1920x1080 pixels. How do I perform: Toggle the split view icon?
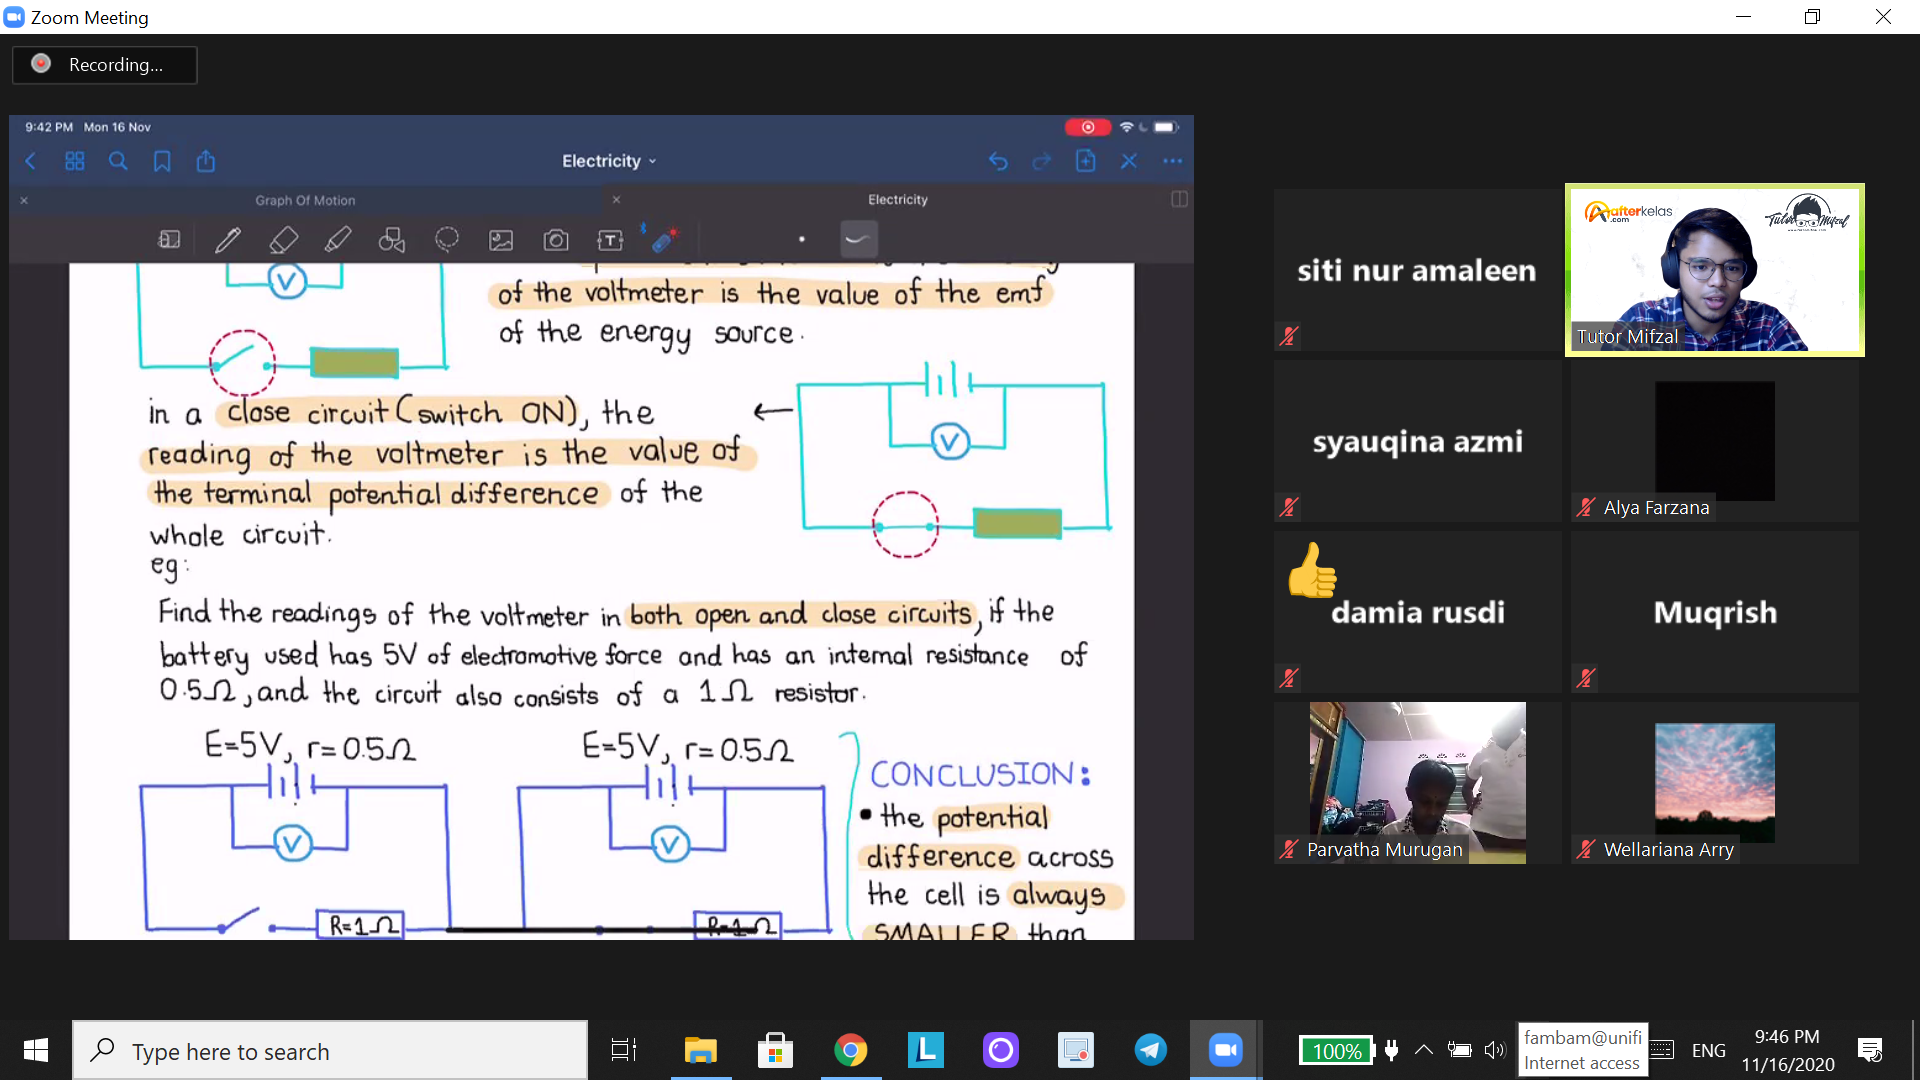pos(1179,199)
